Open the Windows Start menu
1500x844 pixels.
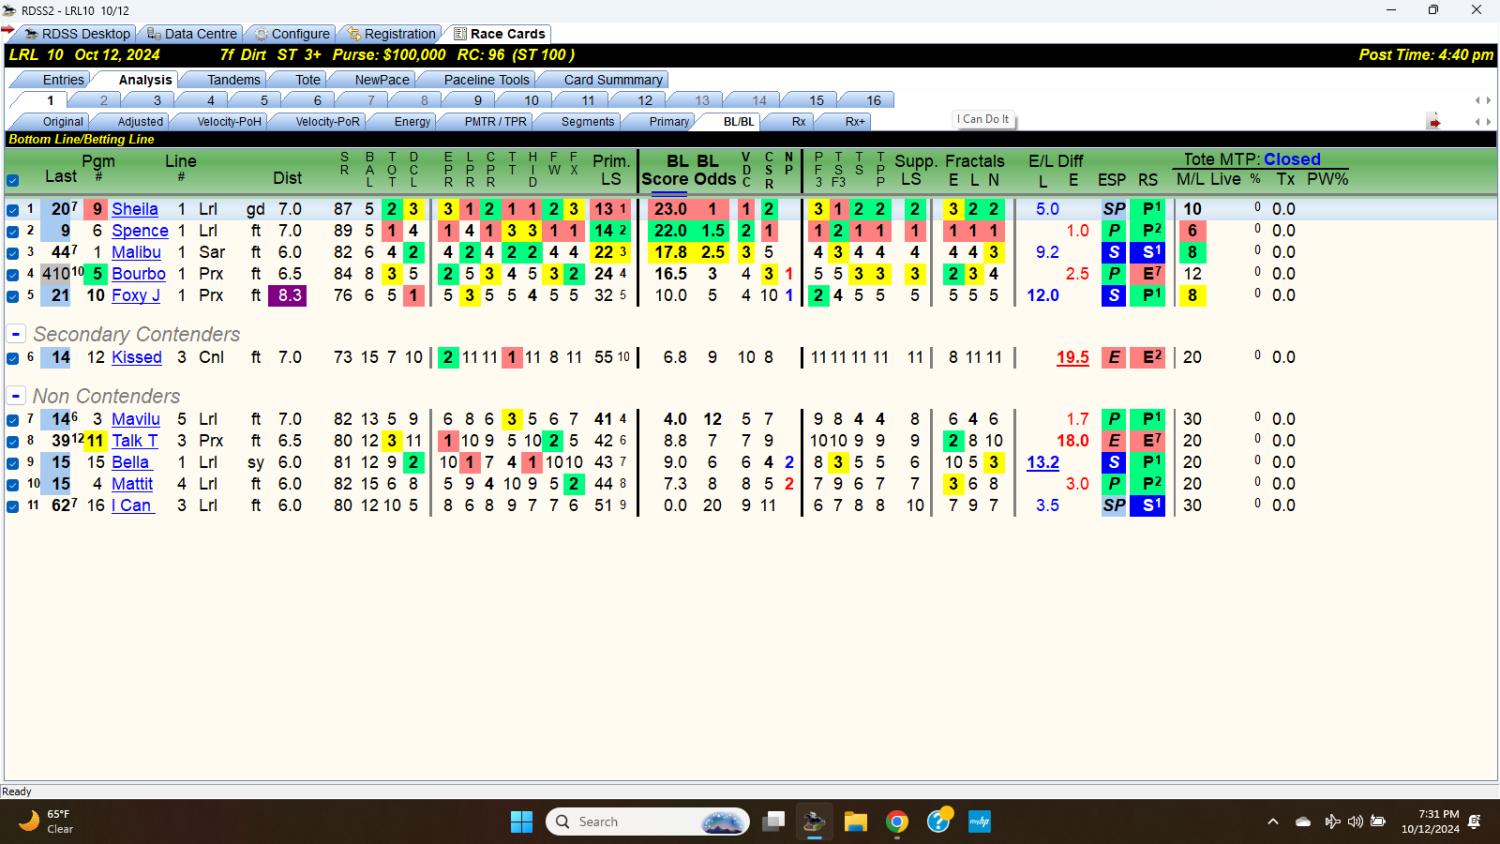coord(522,822)
